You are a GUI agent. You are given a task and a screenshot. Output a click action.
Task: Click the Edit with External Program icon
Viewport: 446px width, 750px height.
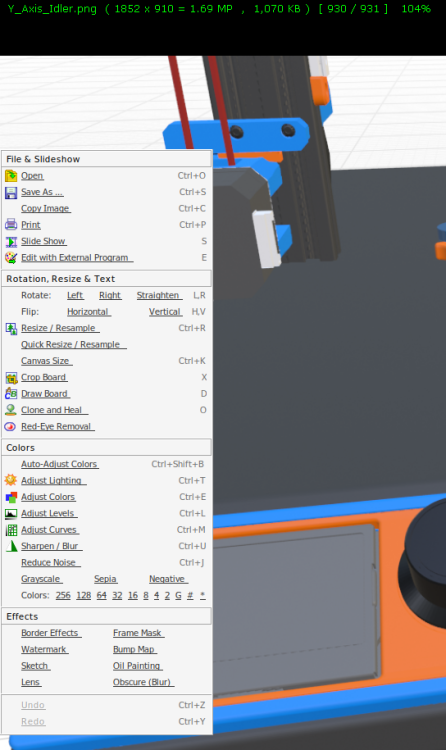click(11, 258)
